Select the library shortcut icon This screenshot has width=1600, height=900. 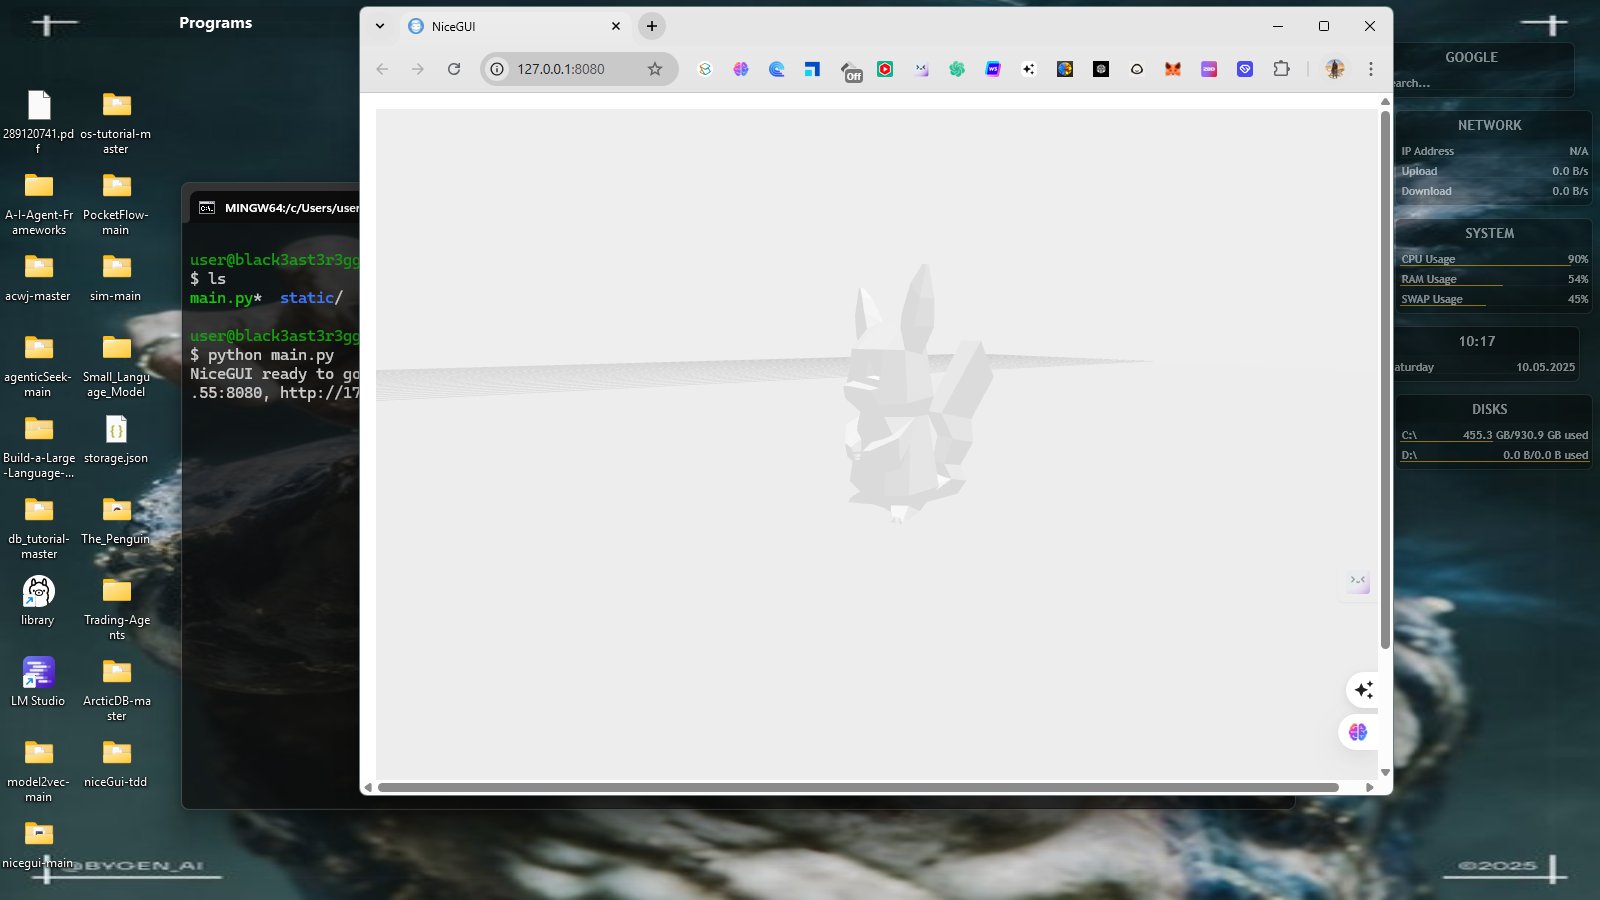(x=38, y=591)
